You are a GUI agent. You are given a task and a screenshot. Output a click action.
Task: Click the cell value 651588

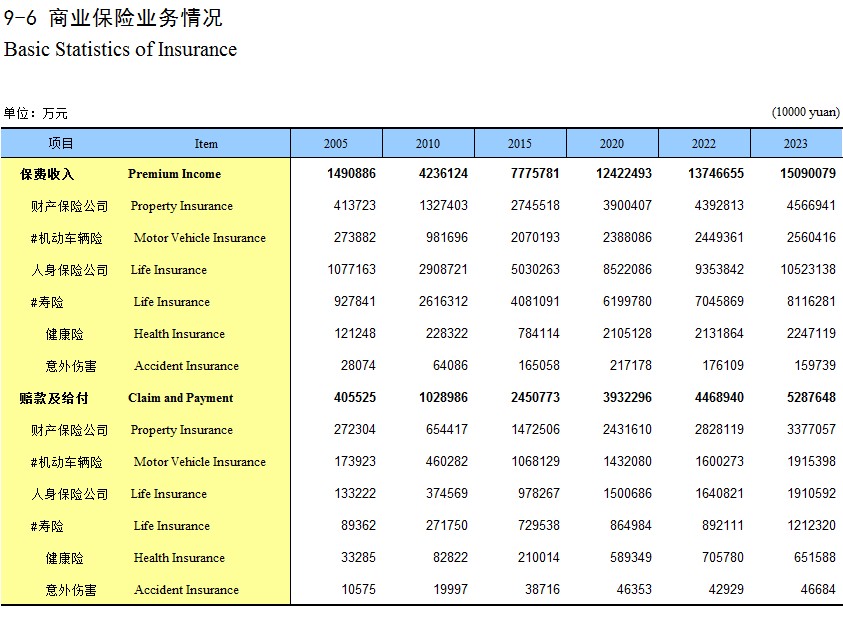click(x=815, y=557)
